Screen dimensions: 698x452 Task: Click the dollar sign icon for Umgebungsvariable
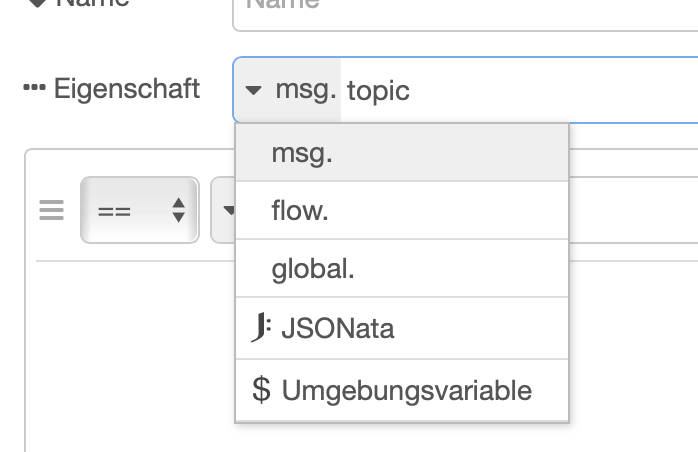click(x=261, y=390)
